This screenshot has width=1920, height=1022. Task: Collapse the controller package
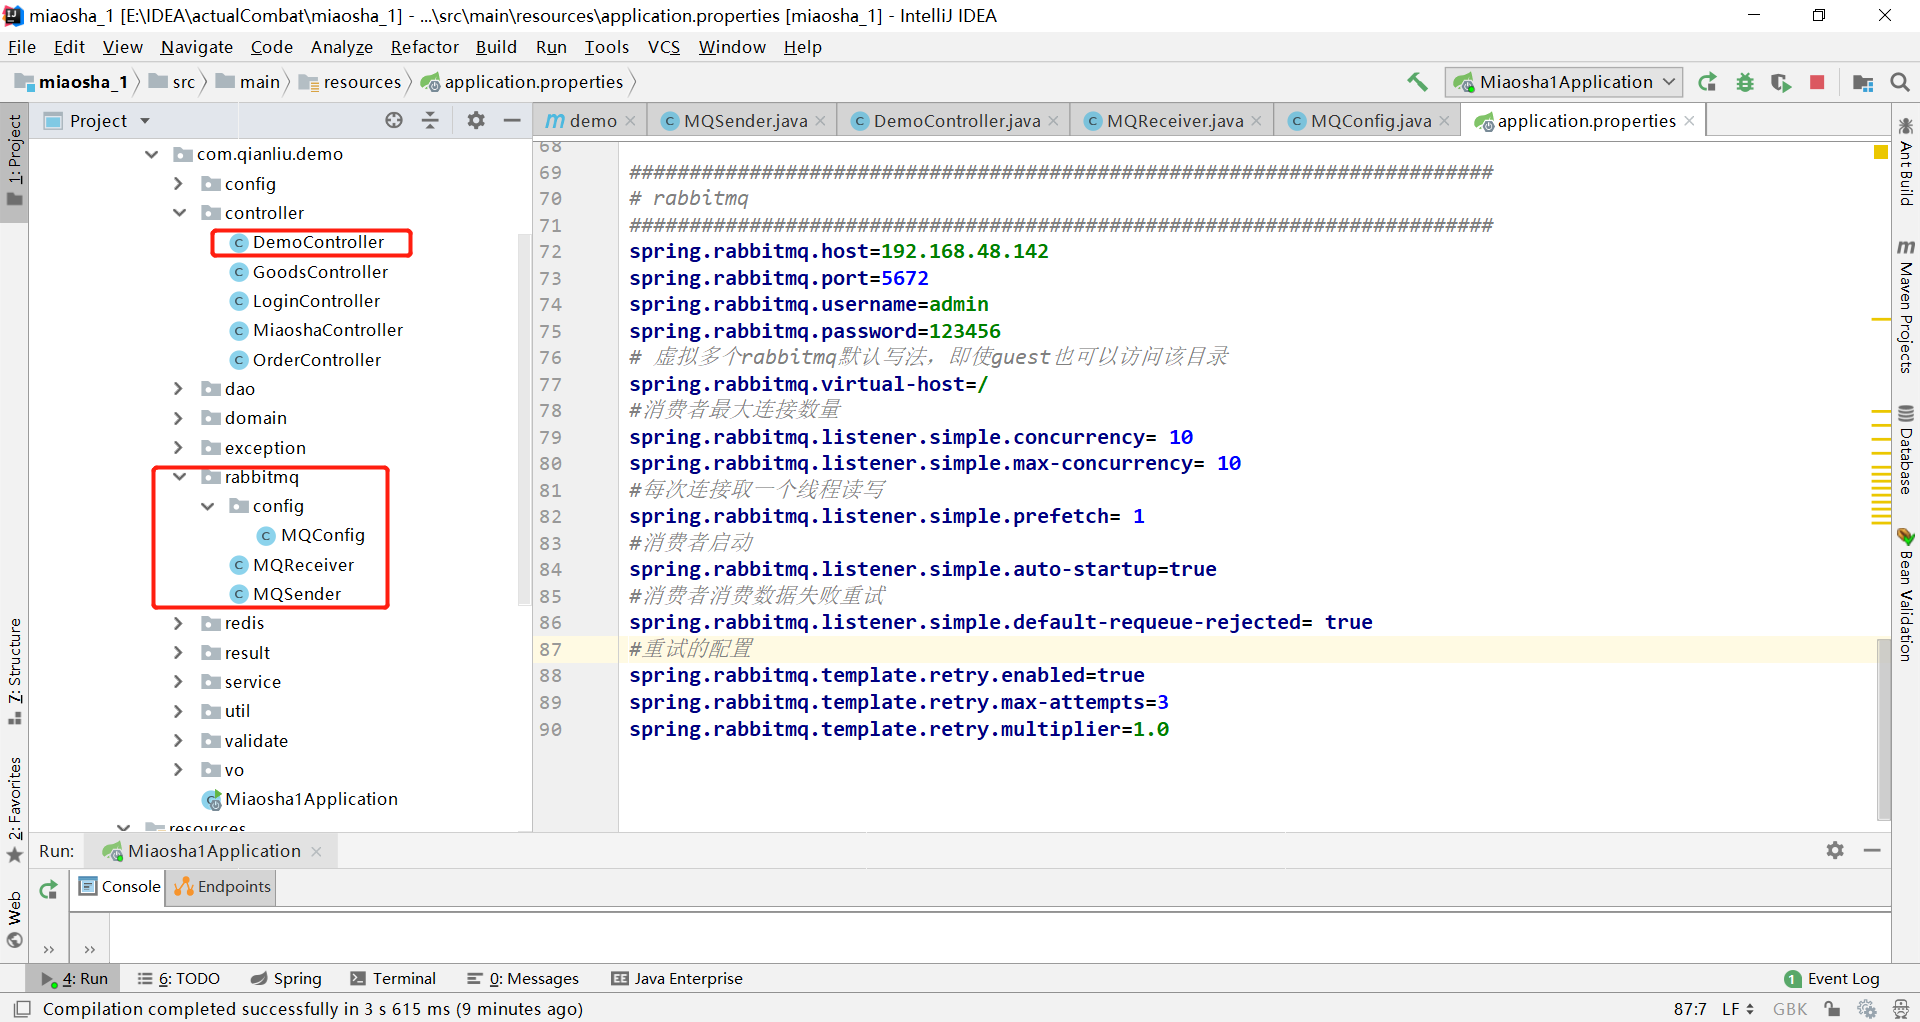tap(179, 213)
